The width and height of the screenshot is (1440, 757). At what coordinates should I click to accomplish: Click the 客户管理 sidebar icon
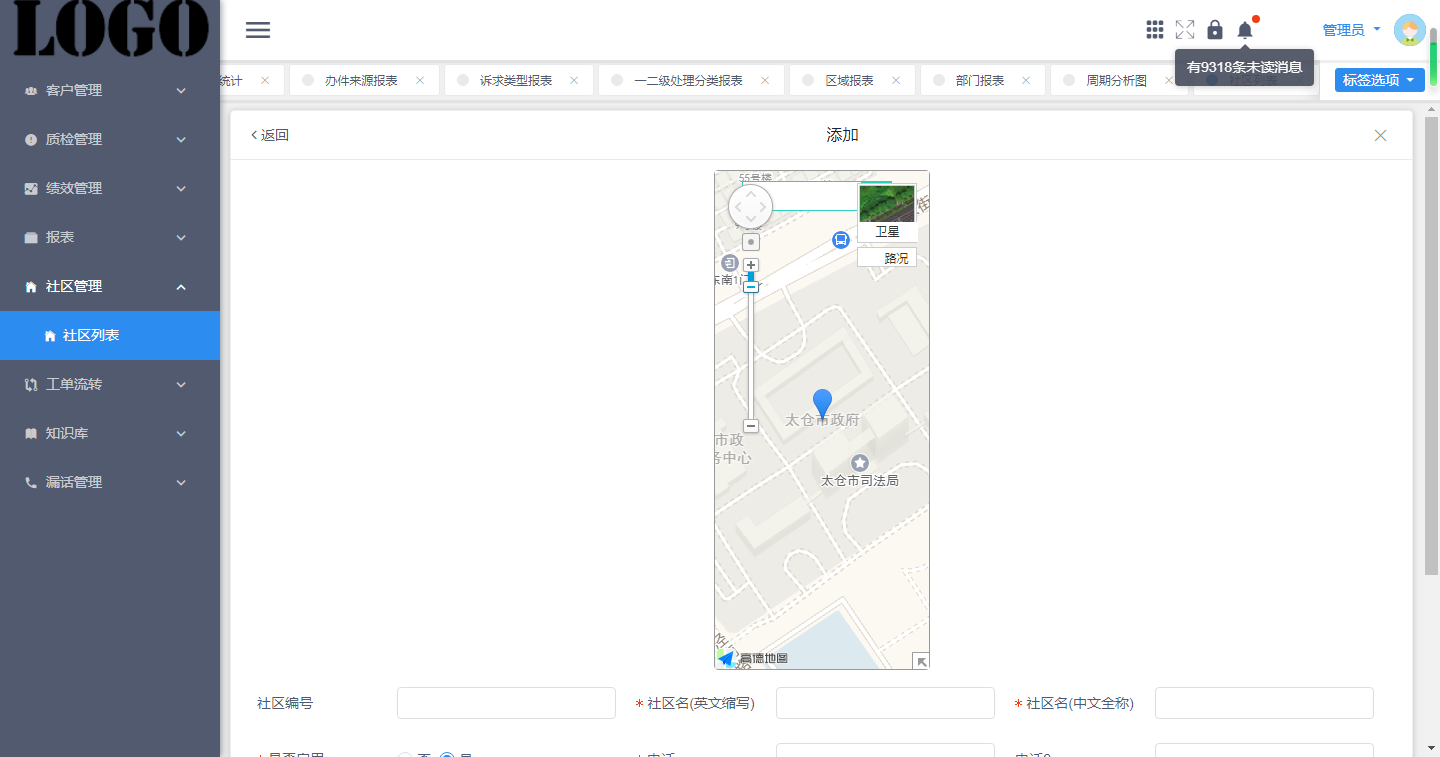click(31, 91)
